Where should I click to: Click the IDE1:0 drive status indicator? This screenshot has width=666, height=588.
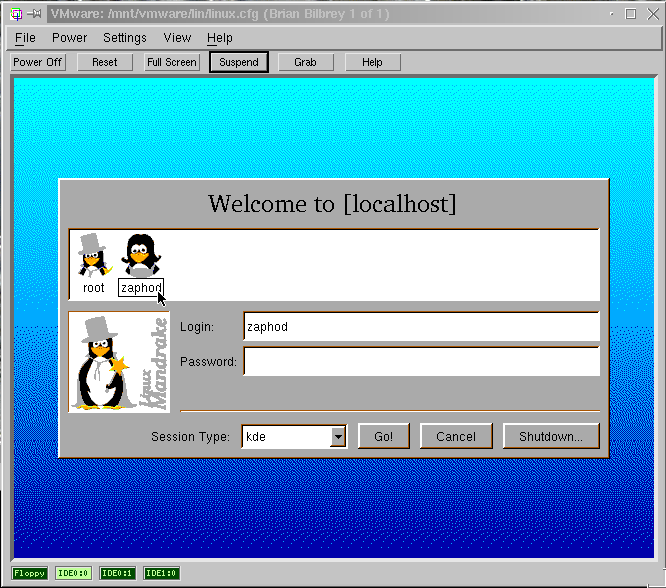click(x=161, y=573)
